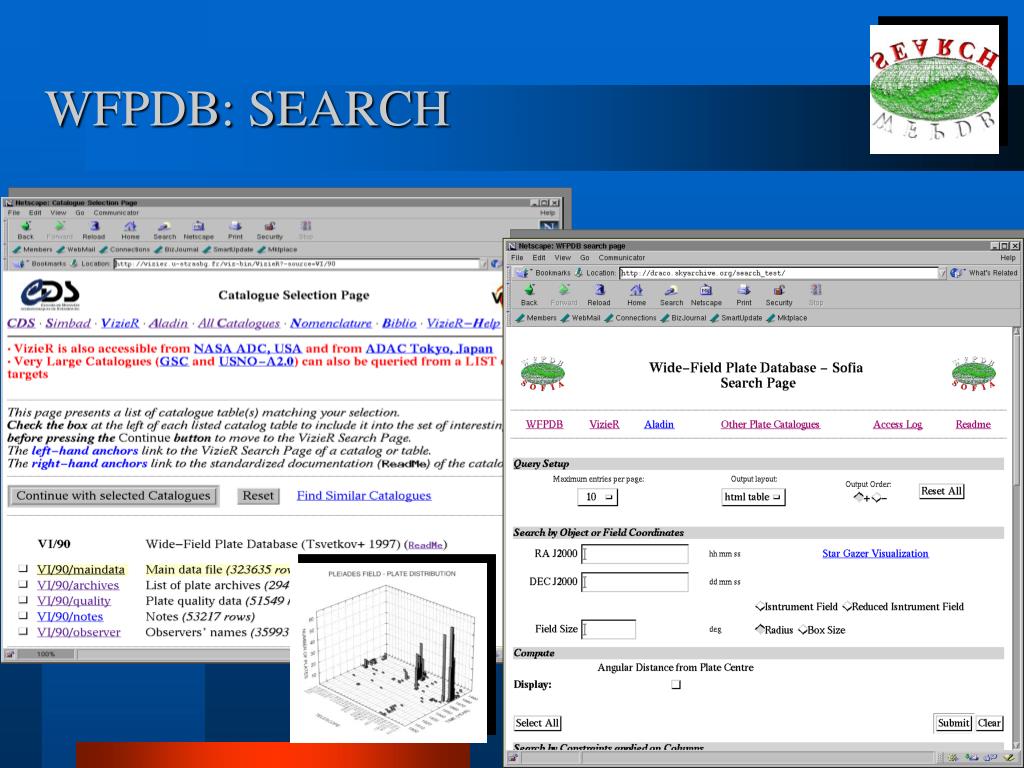1024x768 pixels.
Task: Check the VI/90/observer catalogue box
Action: pyautogui.click(x=24, y=632)
